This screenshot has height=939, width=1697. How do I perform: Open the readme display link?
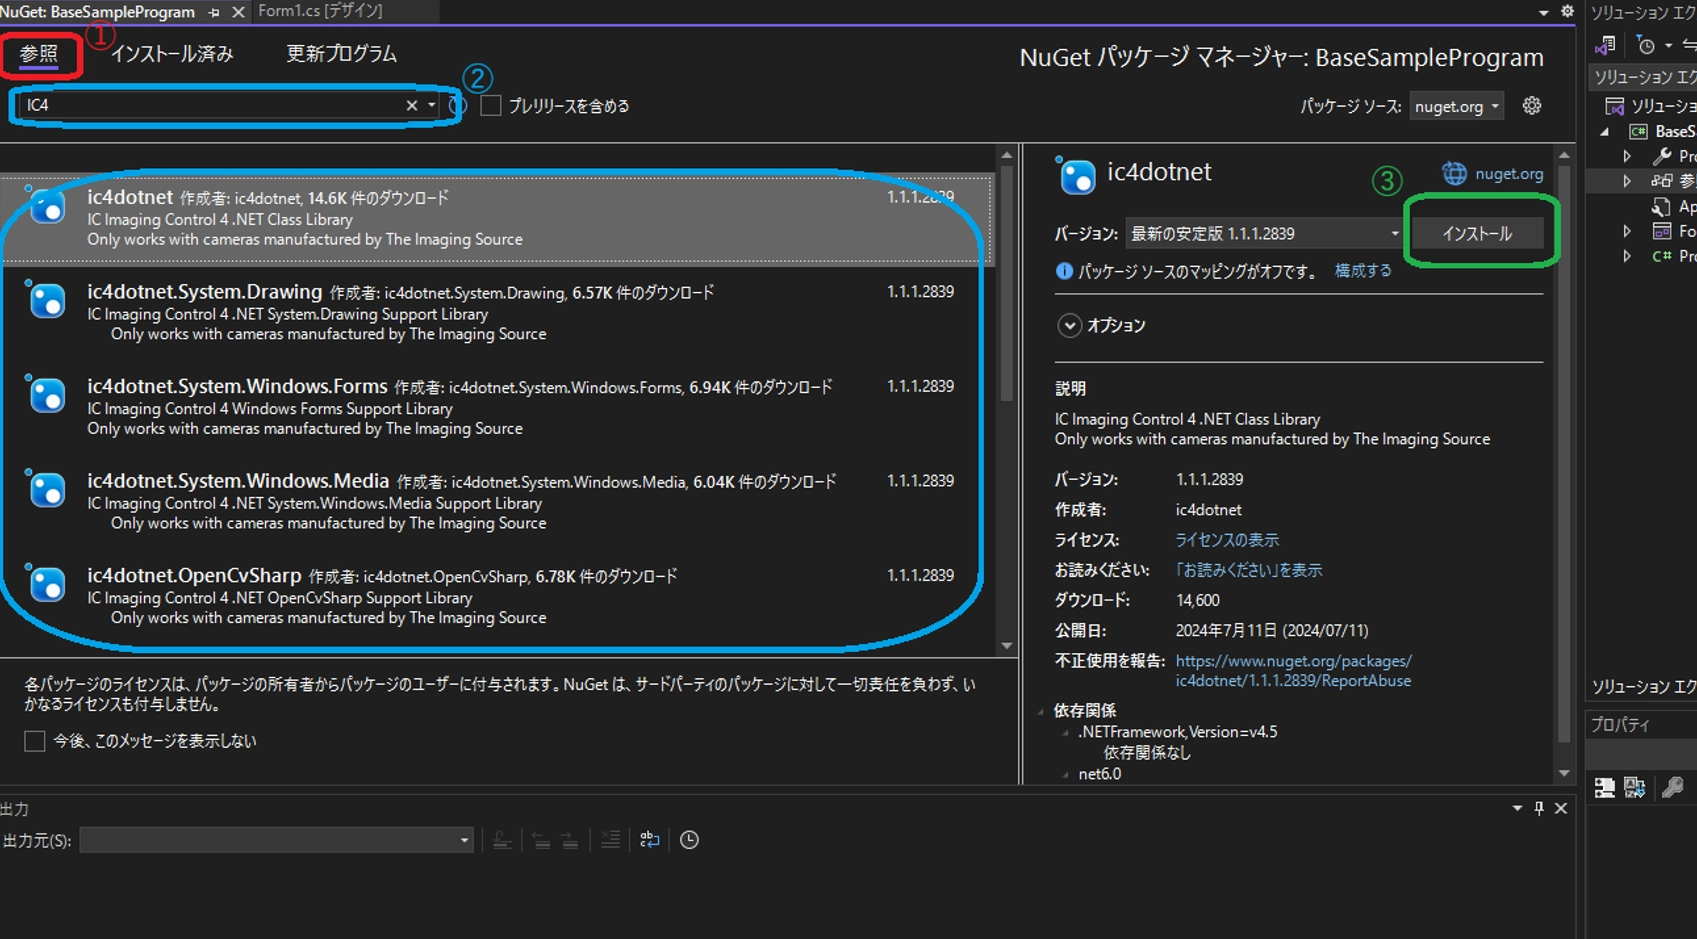coord(1248,570)
